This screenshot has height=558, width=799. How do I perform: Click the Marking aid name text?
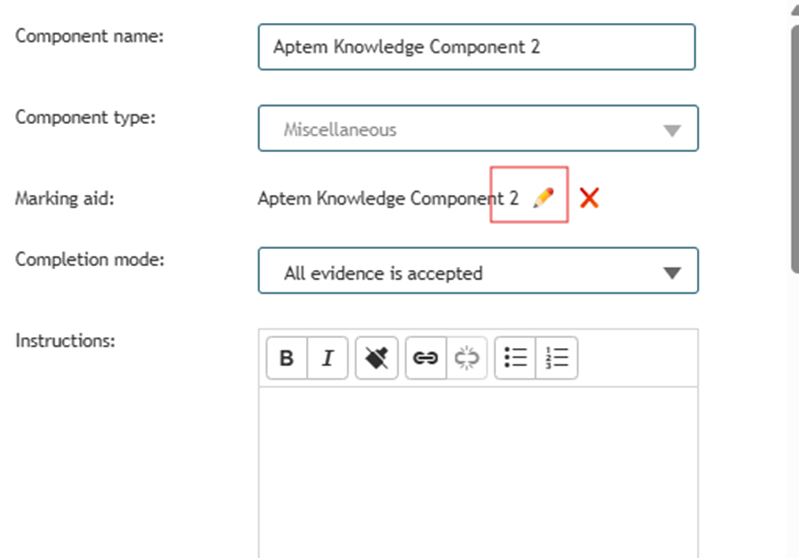point(388,198)
